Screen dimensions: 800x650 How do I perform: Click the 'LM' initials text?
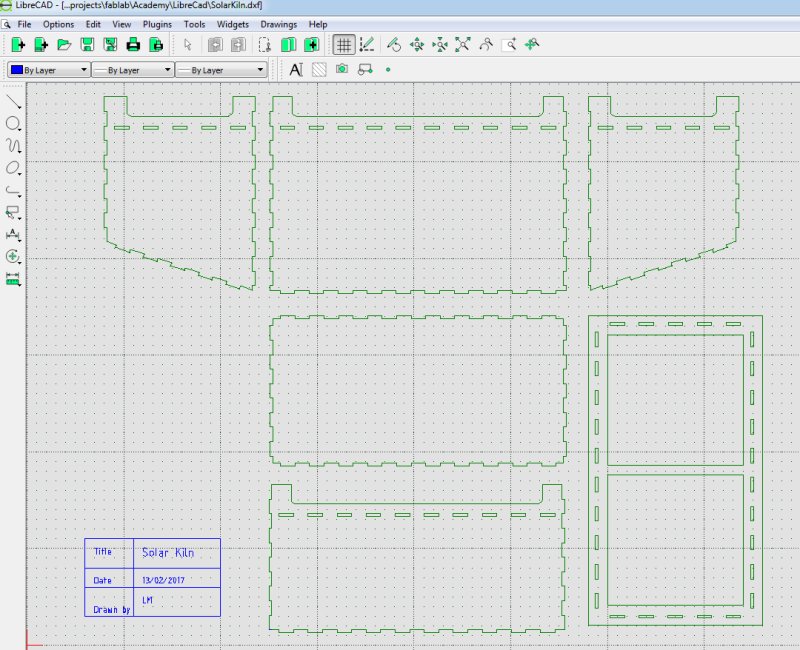147,600
